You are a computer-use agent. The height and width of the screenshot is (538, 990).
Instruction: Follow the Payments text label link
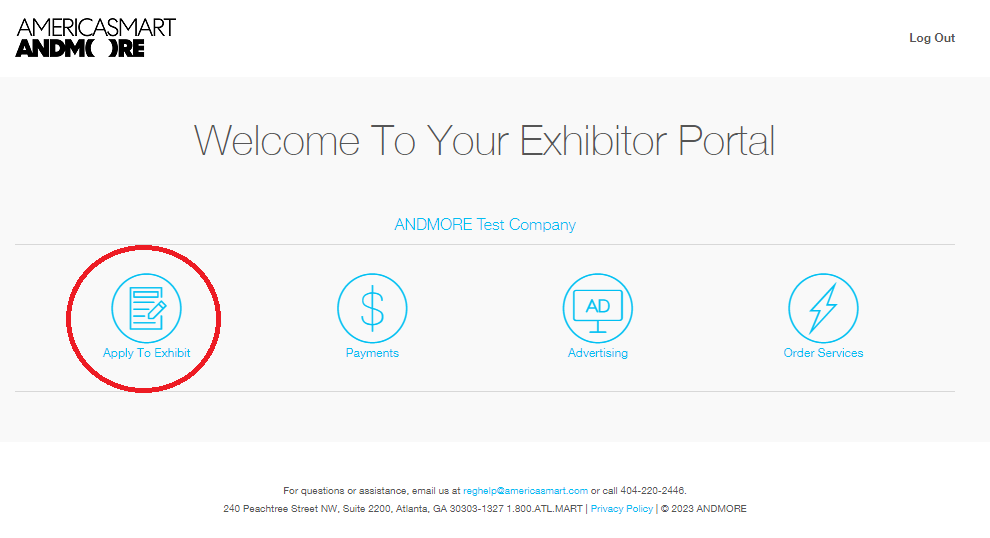click(x=372, y=353)
